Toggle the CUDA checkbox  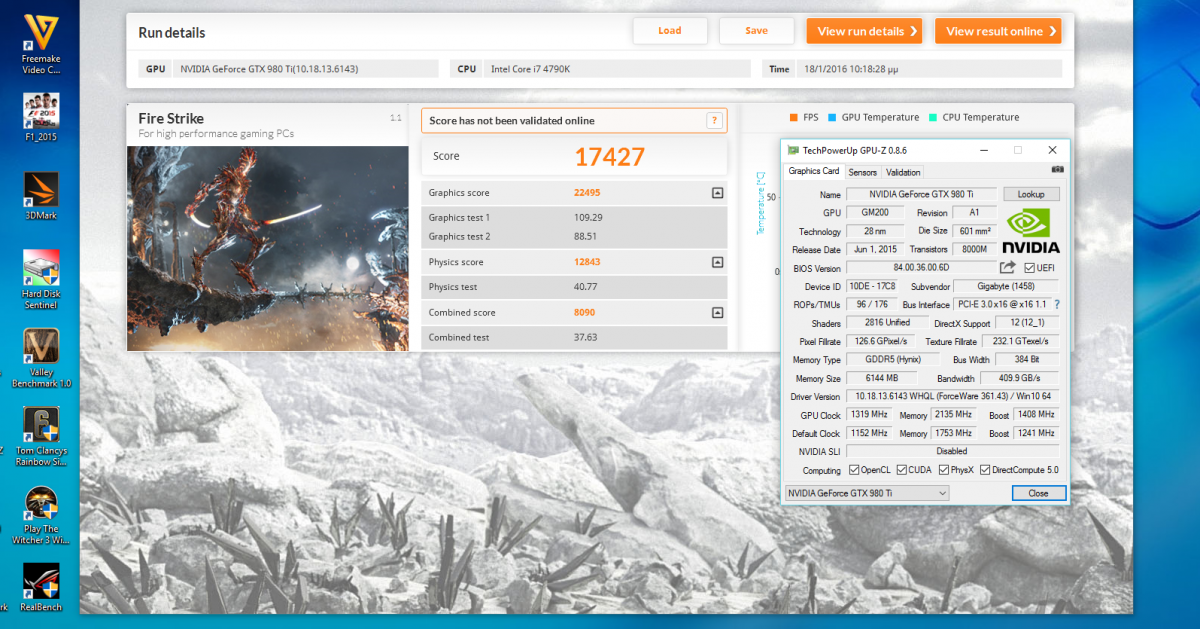pos(901,470)
